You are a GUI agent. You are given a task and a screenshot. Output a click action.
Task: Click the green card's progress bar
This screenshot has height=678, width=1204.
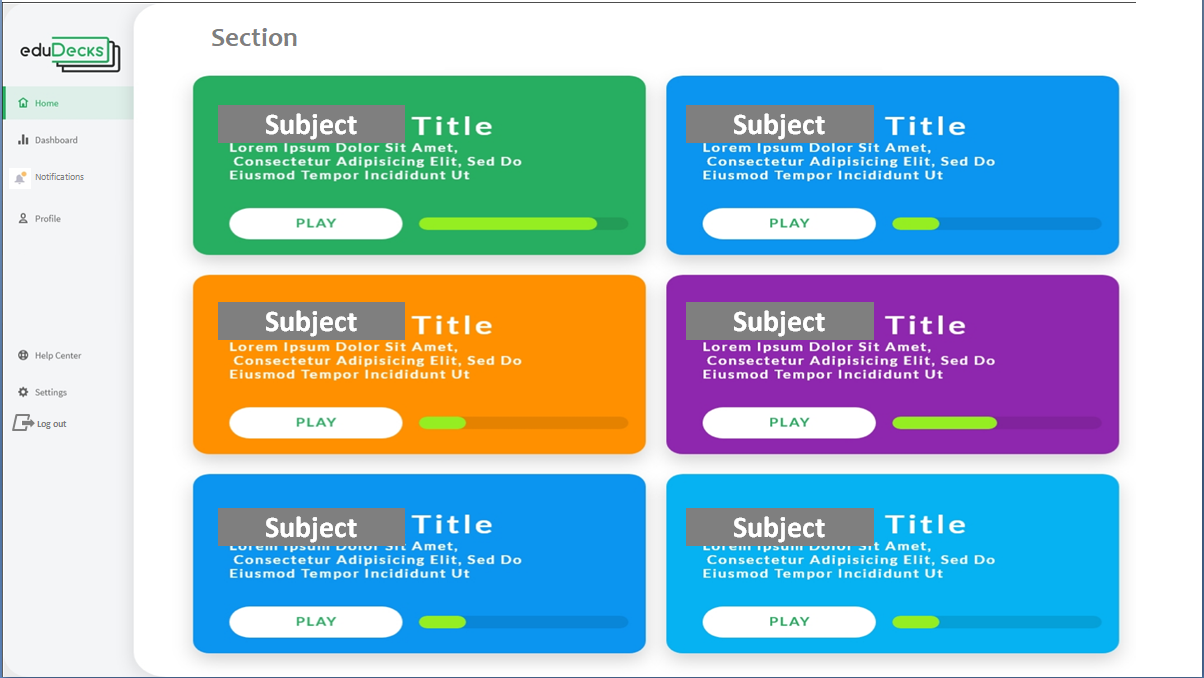(523, 223)
